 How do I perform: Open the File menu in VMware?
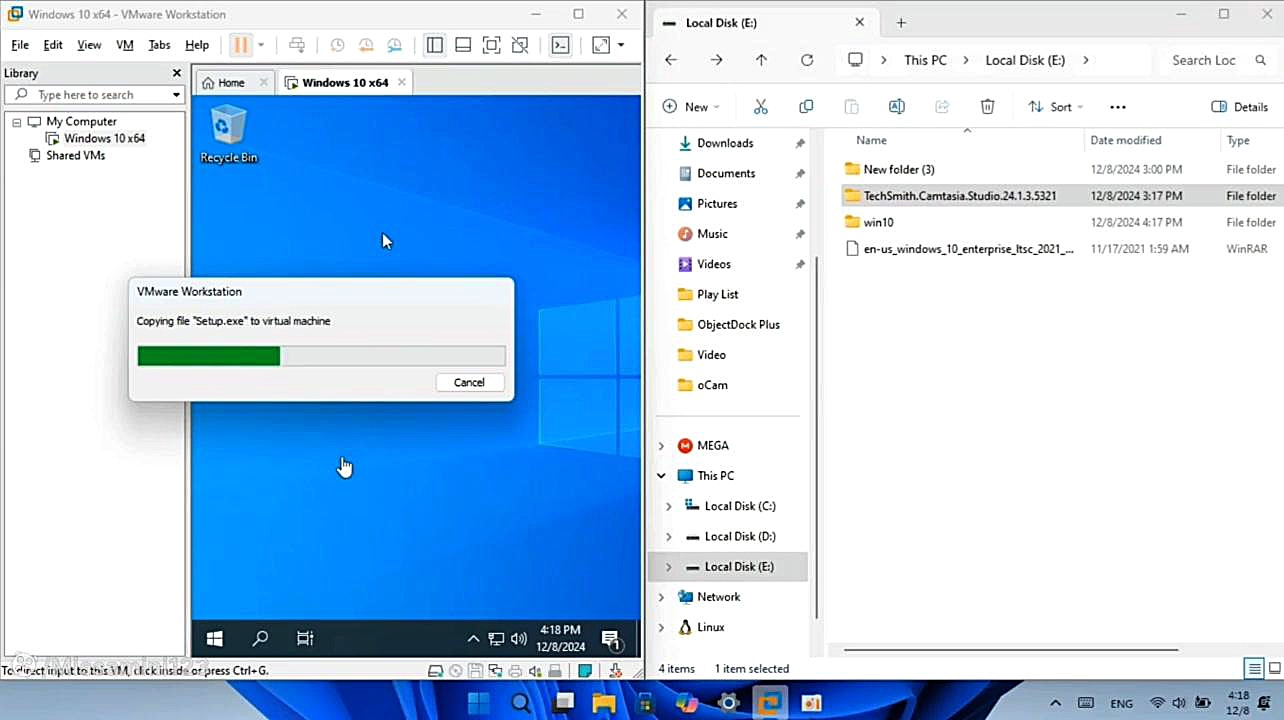tap(20, 45)
